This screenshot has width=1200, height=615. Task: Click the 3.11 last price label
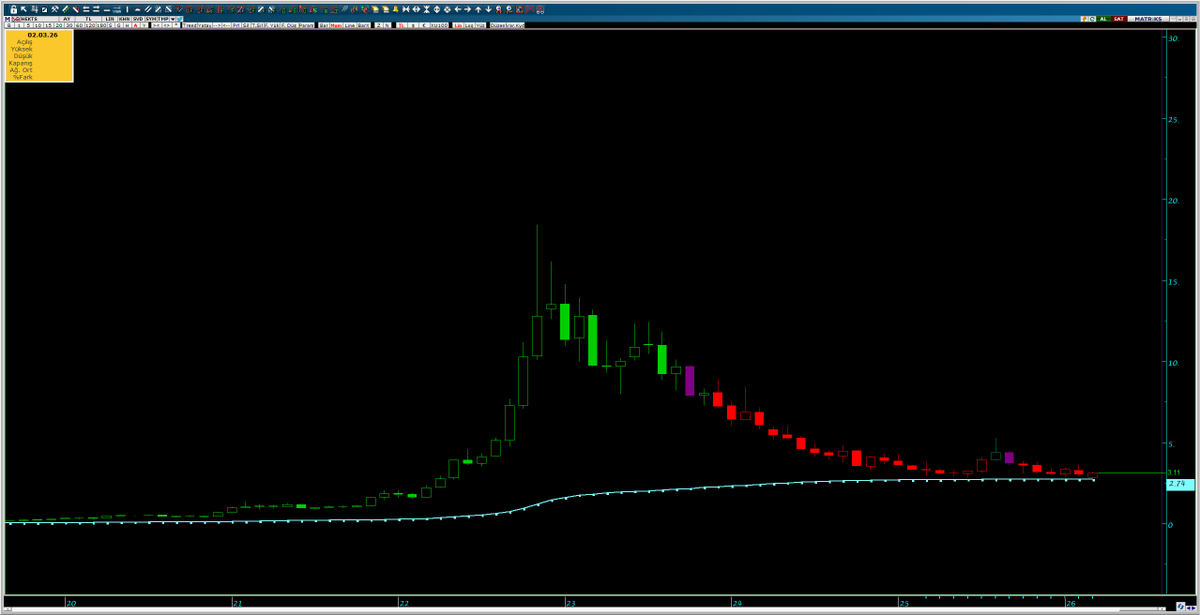tap(1173, 472)
